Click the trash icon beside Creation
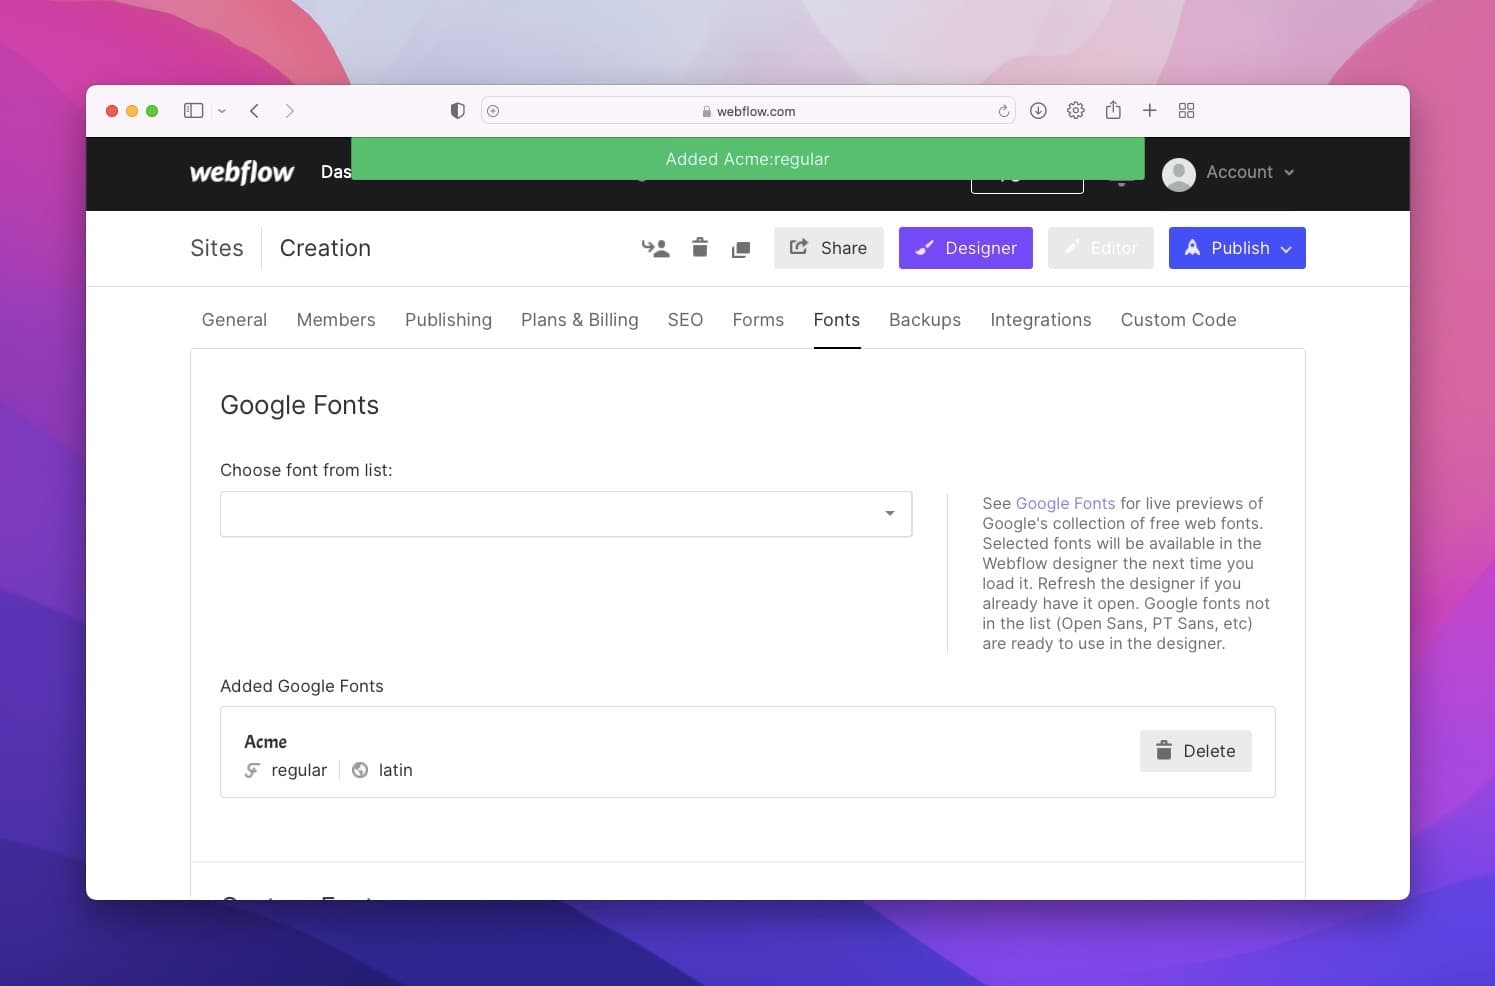 point(700,248)
